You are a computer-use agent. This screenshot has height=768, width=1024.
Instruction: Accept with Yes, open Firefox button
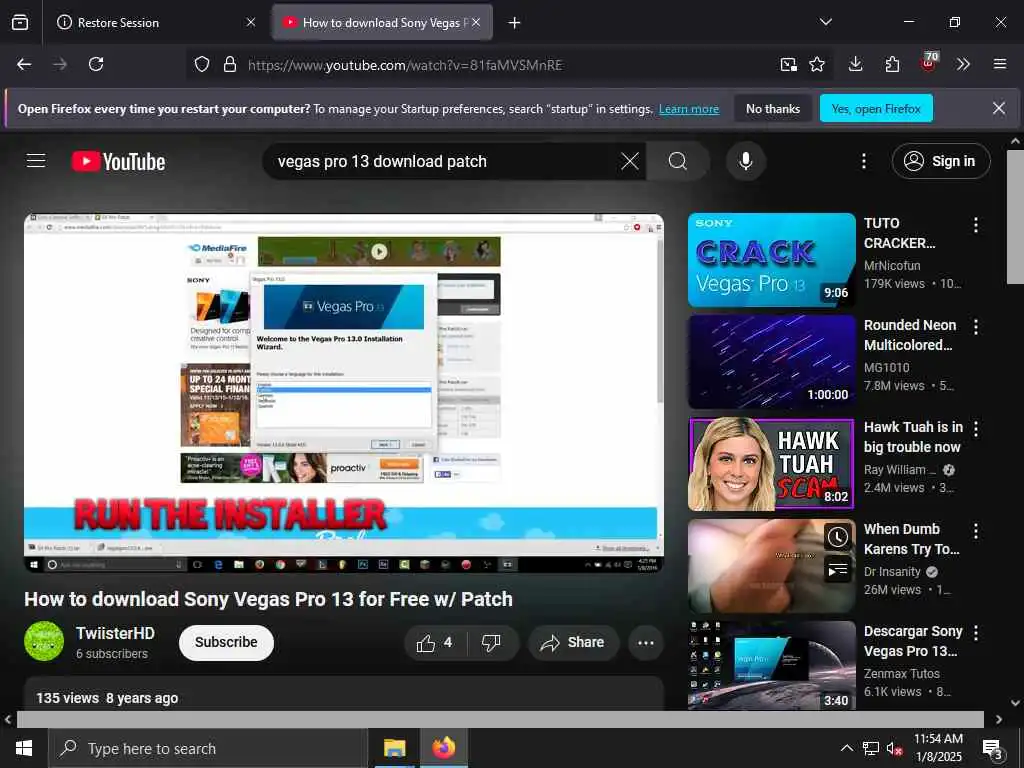click(876, 108)
